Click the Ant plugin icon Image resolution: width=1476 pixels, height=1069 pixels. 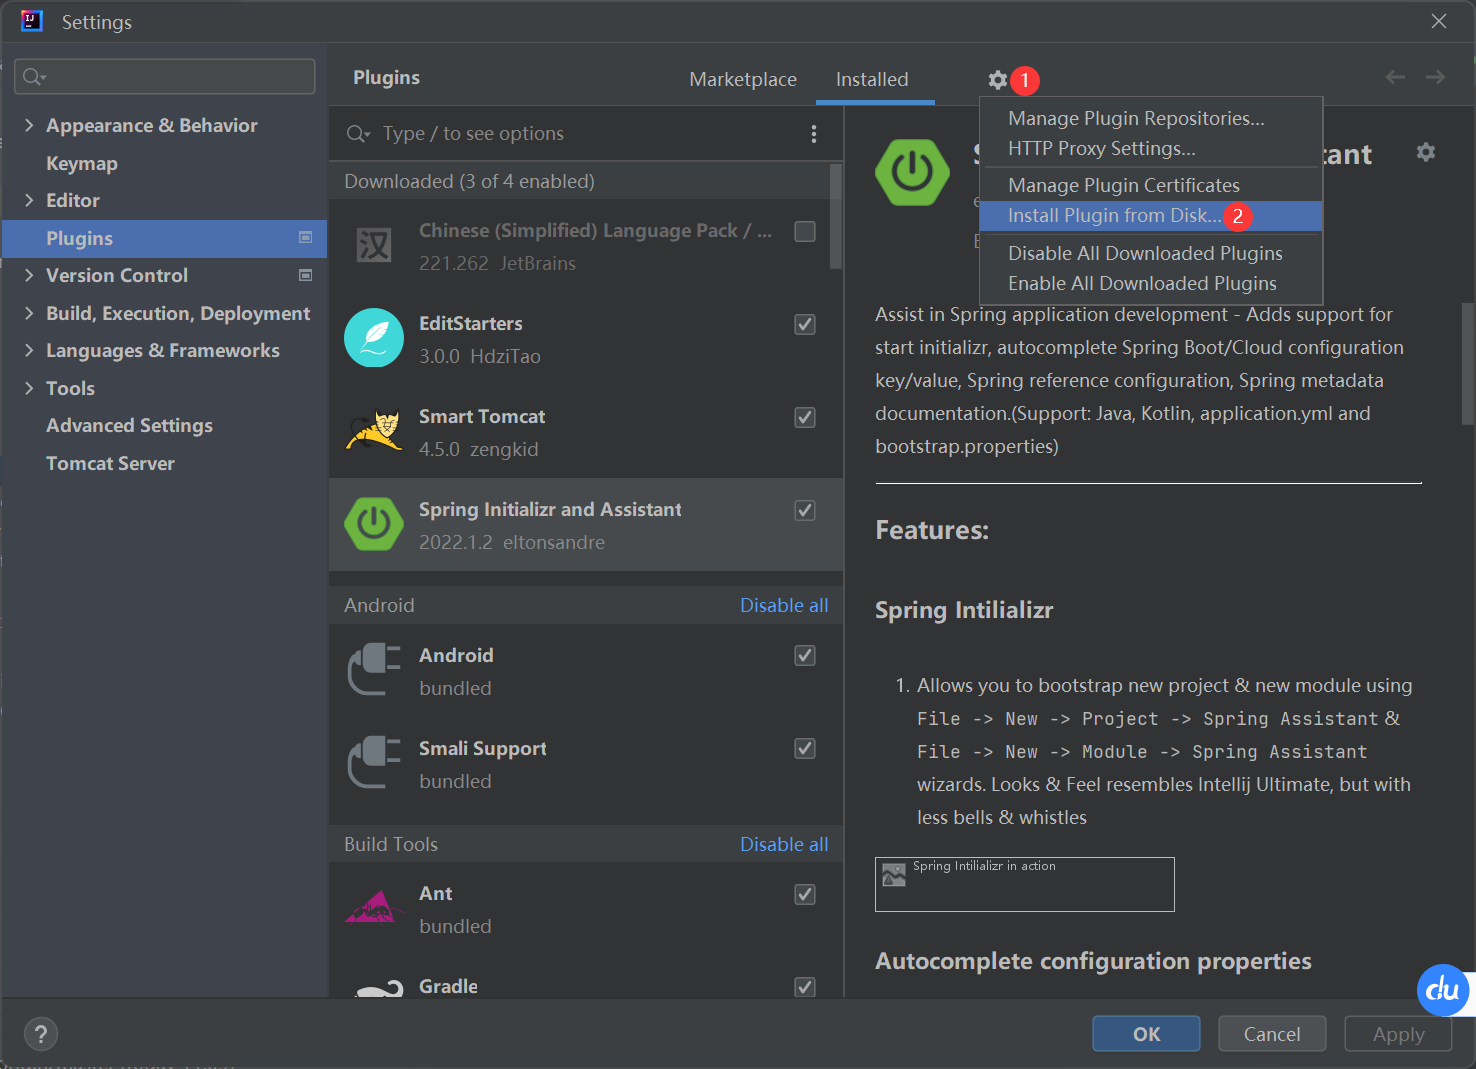pos(374,907)
